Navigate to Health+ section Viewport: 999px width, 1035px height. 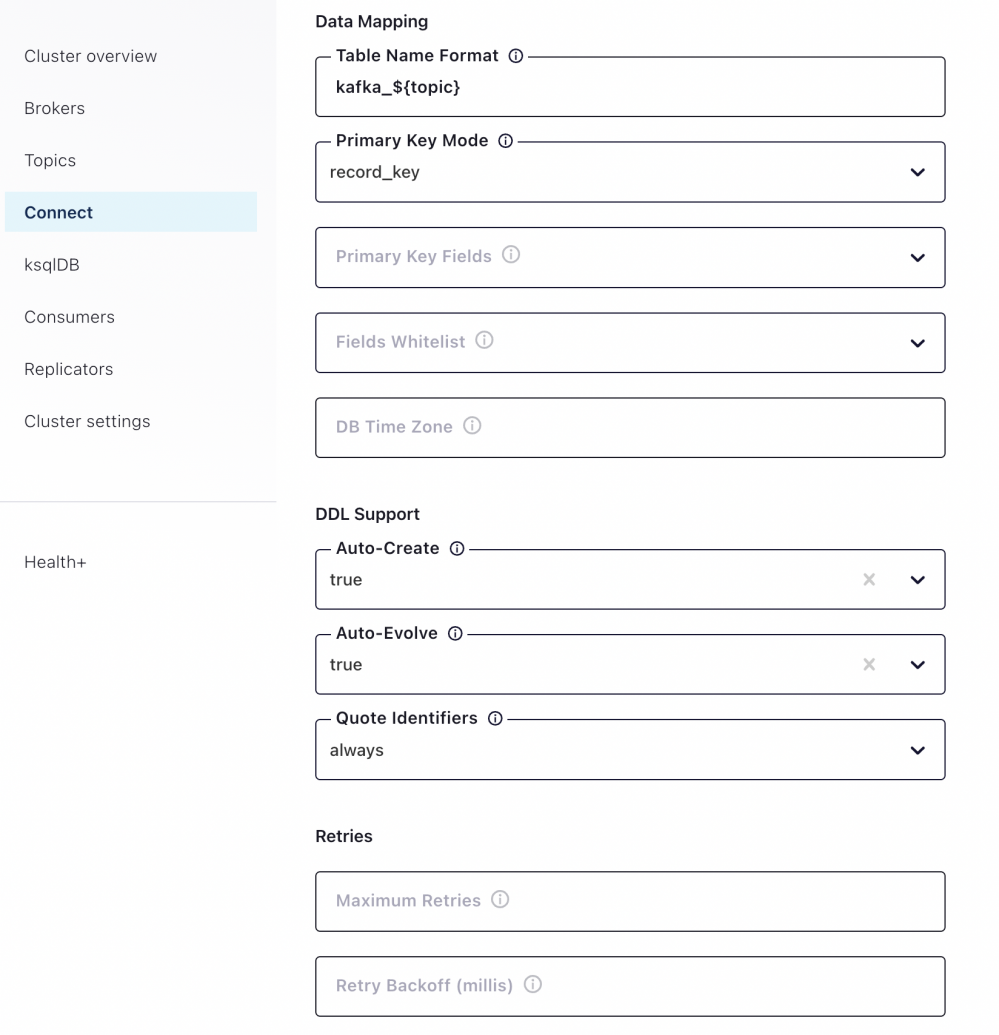point(55,562)
